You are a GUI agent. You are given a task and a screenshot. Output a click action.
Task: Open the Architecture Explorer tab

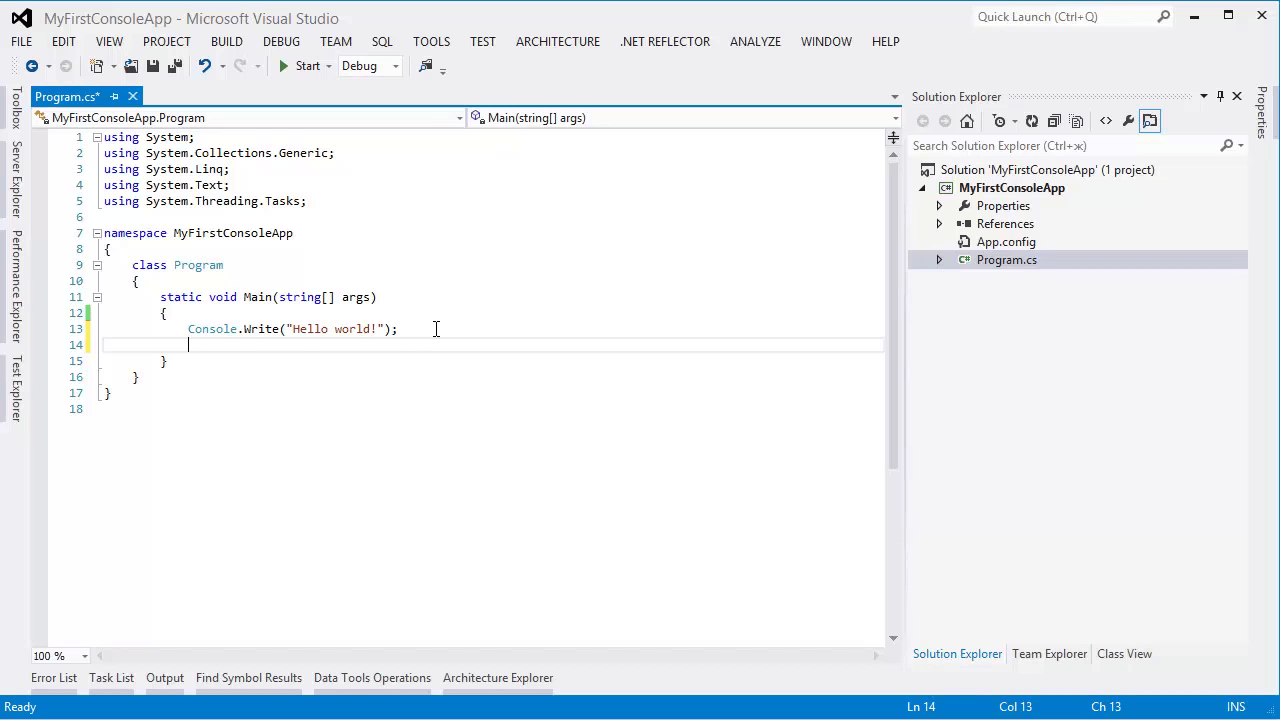coord(498,678)
